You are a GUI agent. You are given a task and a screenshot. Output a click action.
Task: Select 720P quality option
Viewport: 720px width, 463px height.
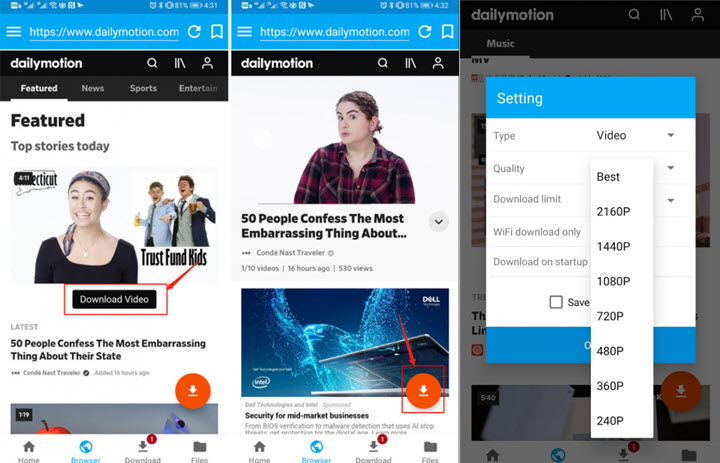tap(610, 316)
